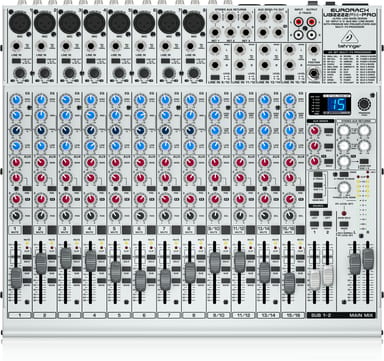Click the EURORACK model name text
384x361 pixels.
pos(350,10)
